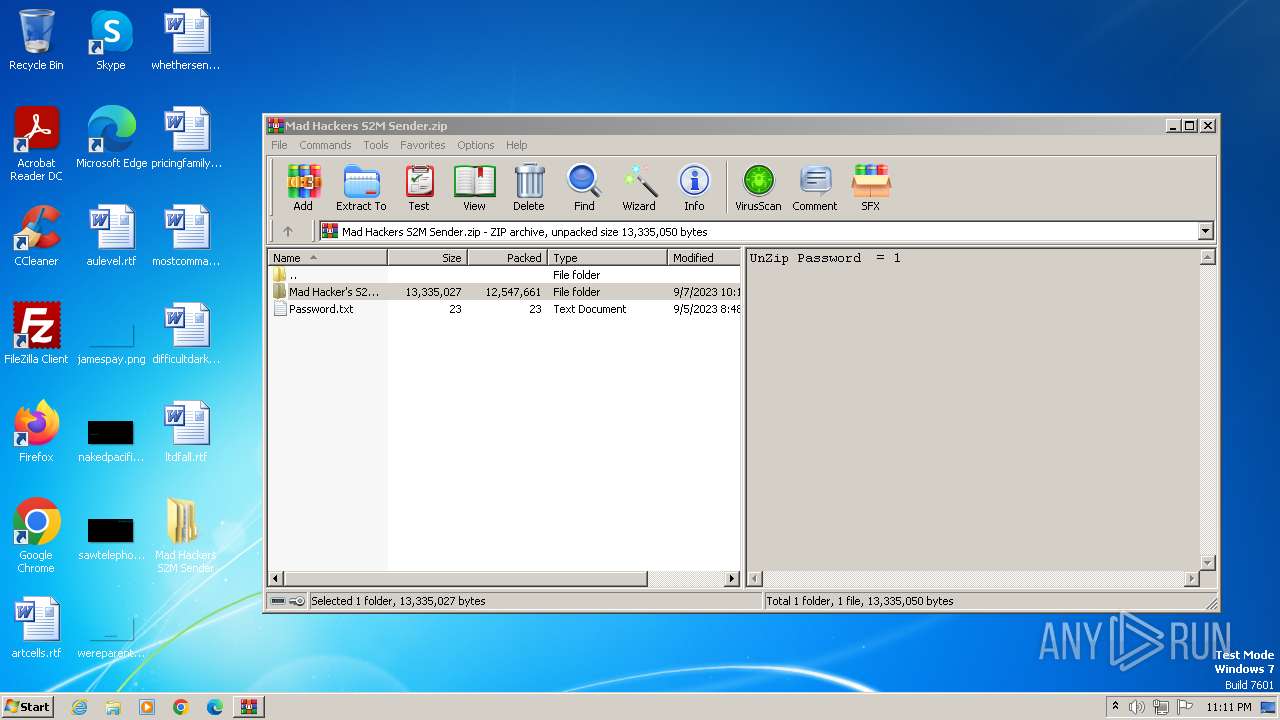Click the Extract To toolbar icon
Viewport: 1280px width, 720px height.
[x=361, y=188]
